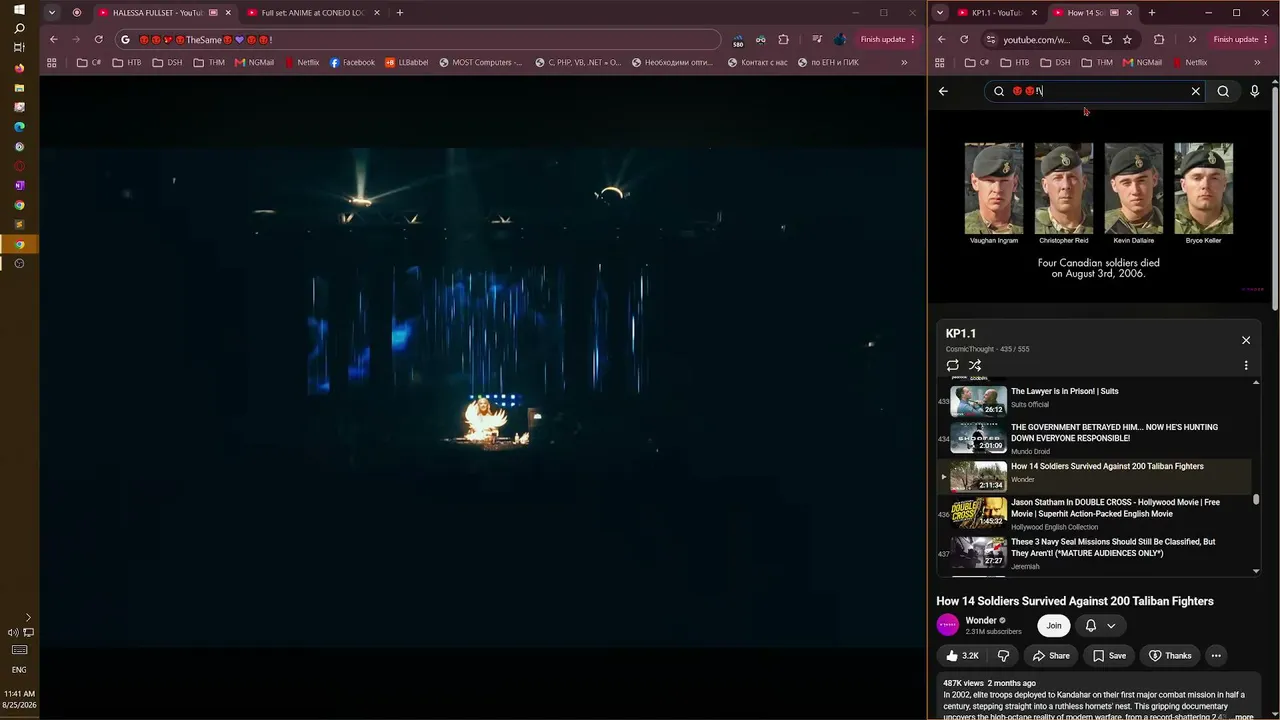Image resolution: width=1280 pixels, height=720 pixels.
Task: Open Apps grid in right bookmarks bar
Action: (942, 63)
